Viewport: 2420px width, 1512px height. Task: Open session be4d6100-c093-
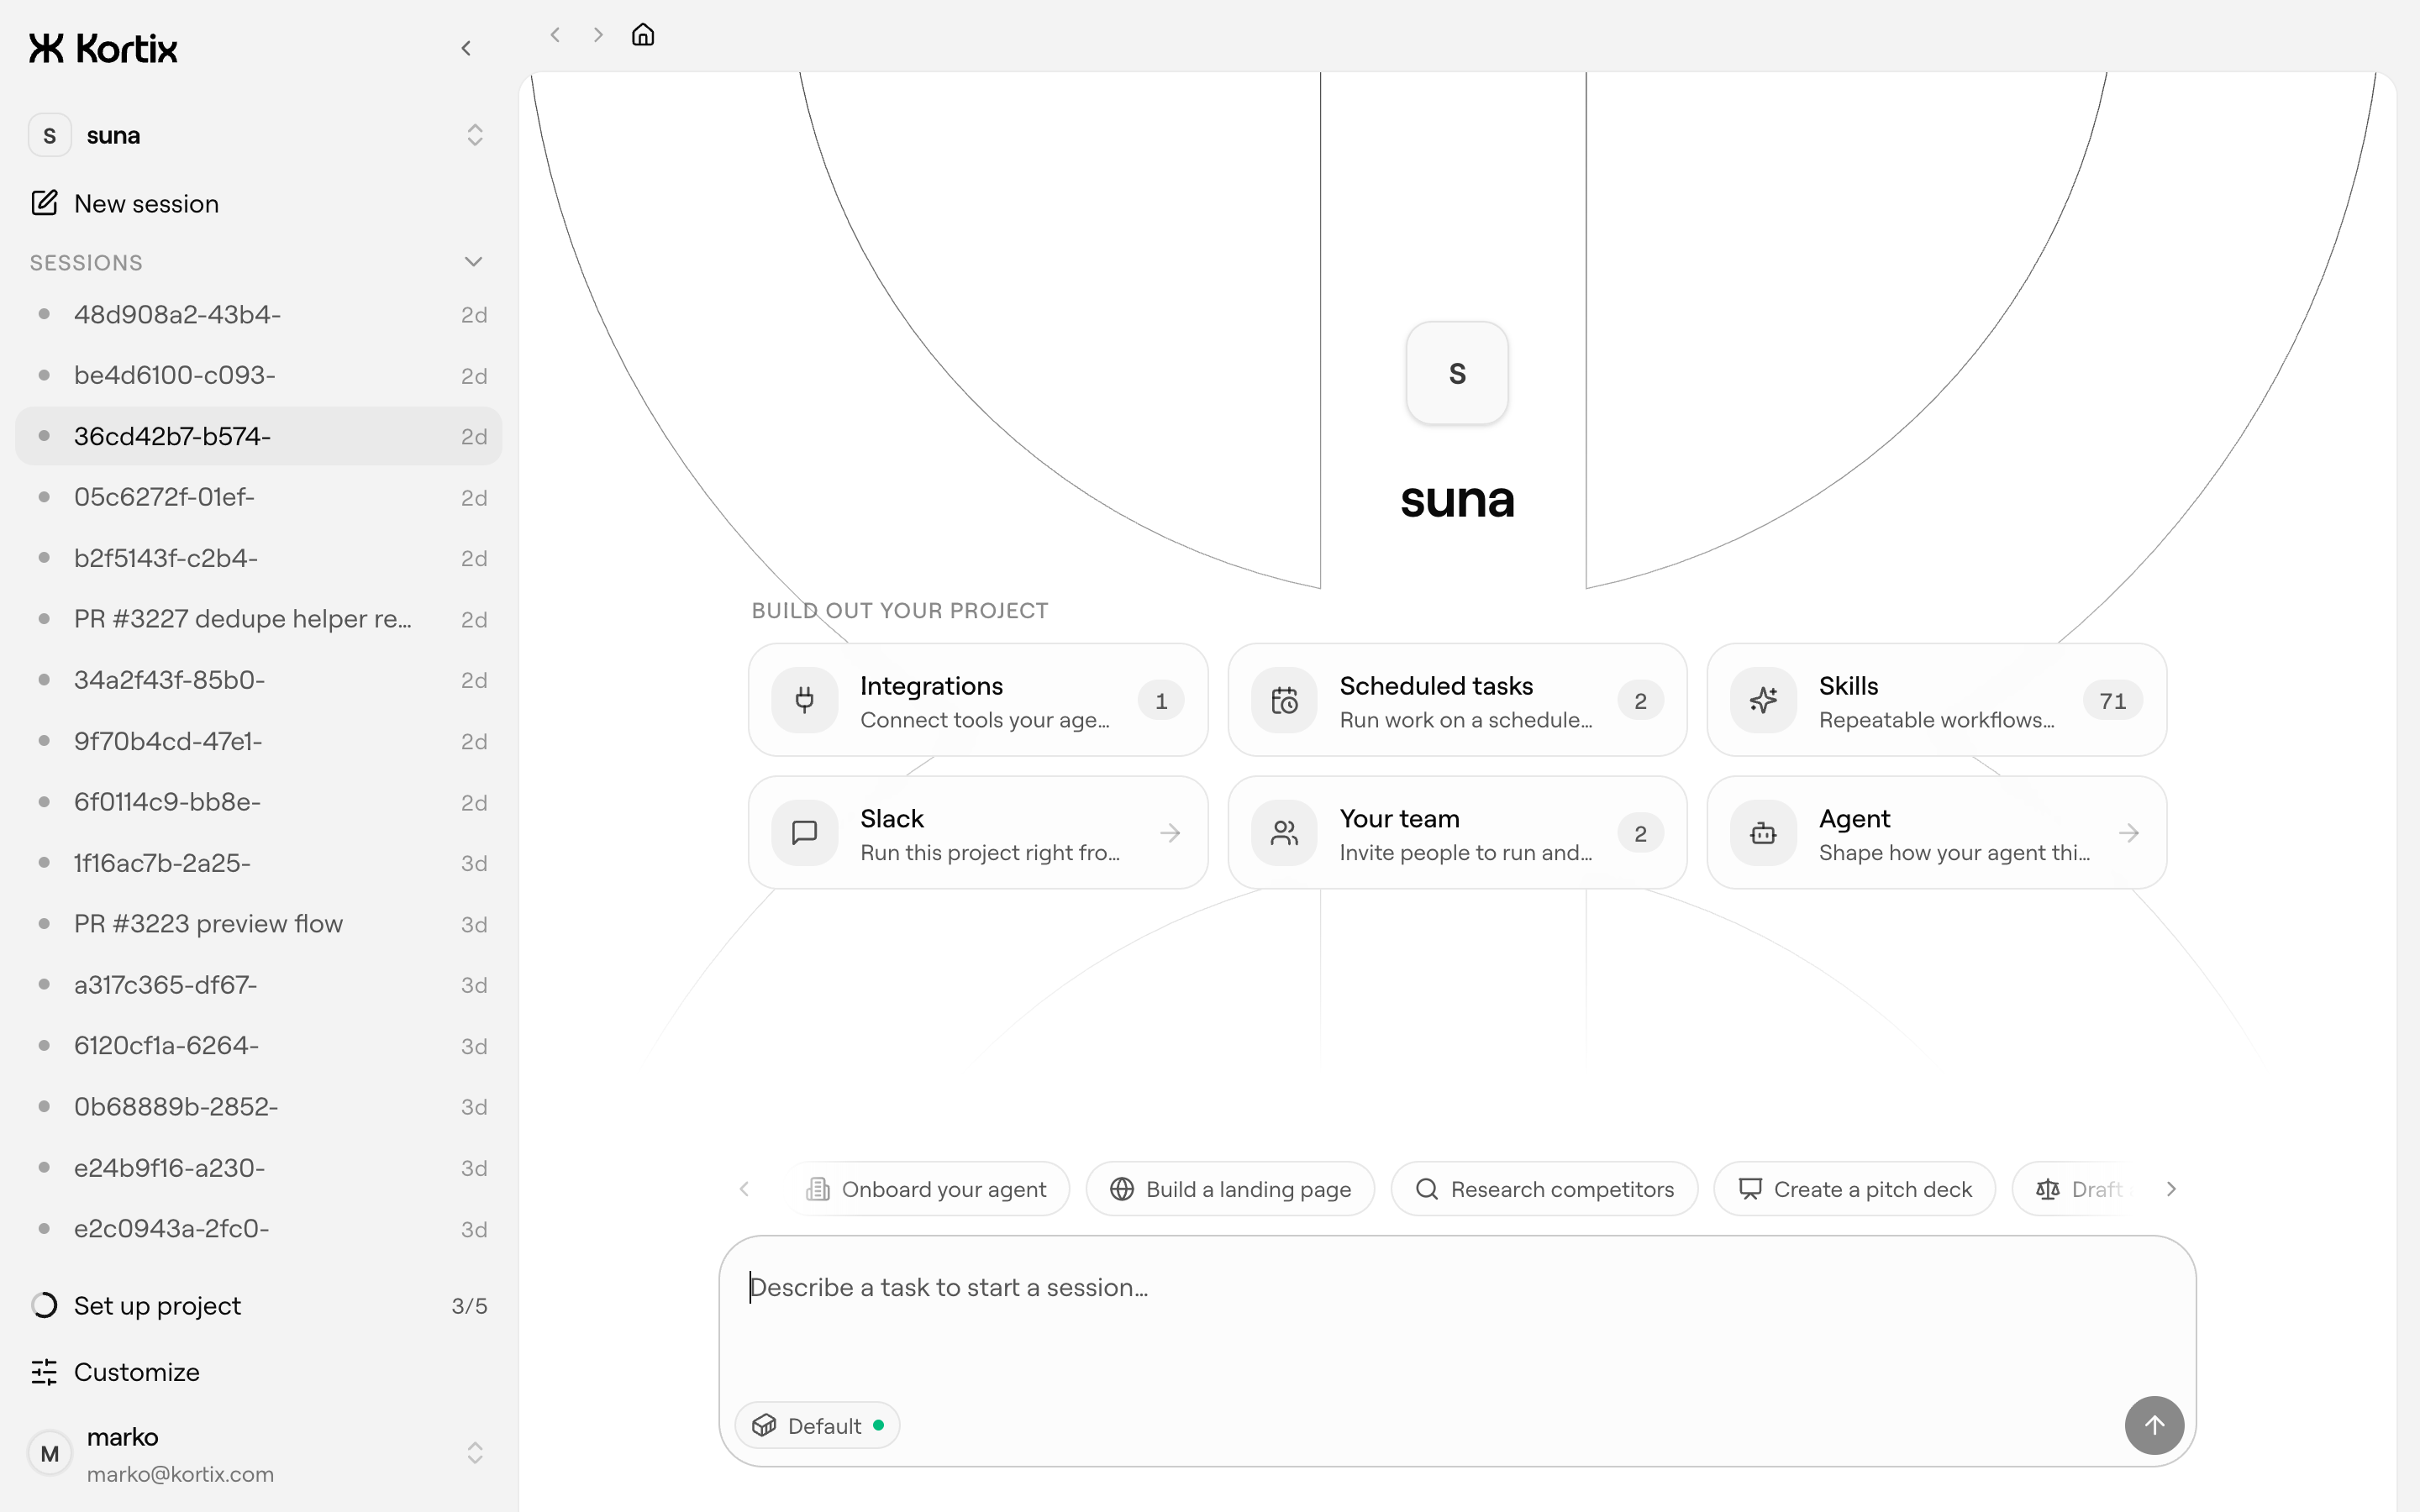point(258,376)
